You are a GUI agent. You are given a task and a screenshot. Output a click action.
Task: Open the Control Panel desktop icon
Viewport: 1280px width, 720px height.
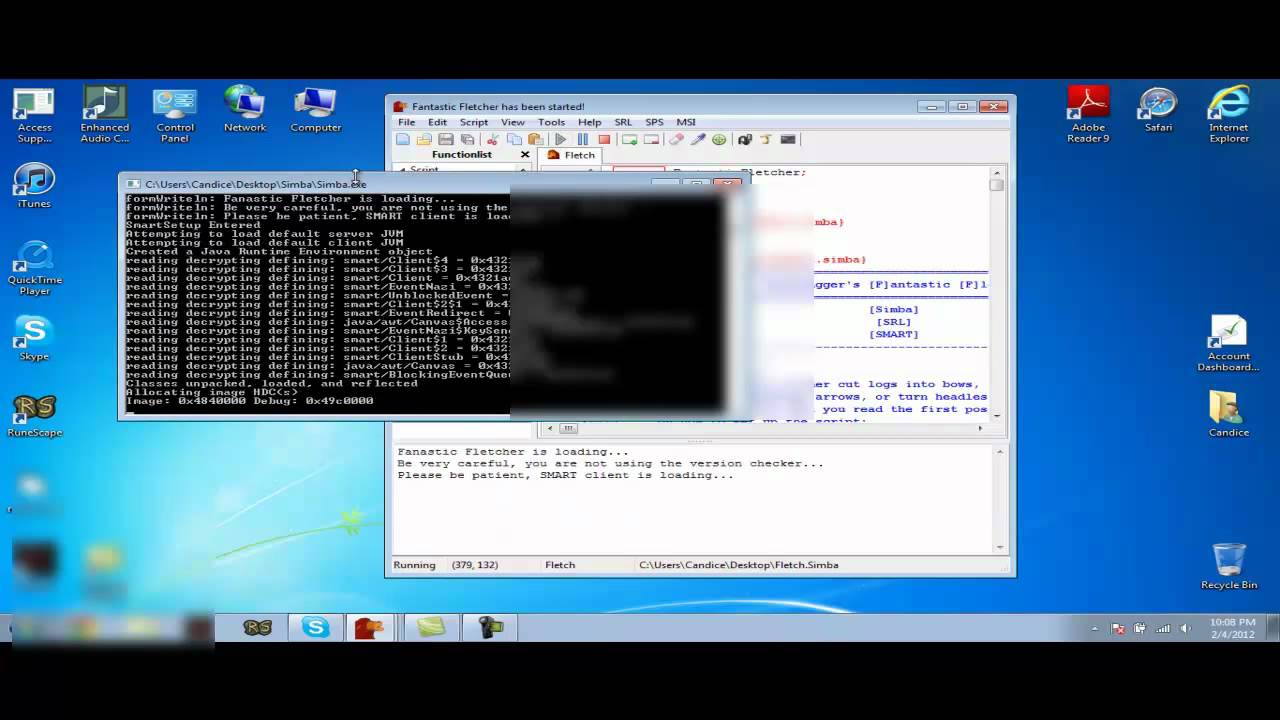175,116
